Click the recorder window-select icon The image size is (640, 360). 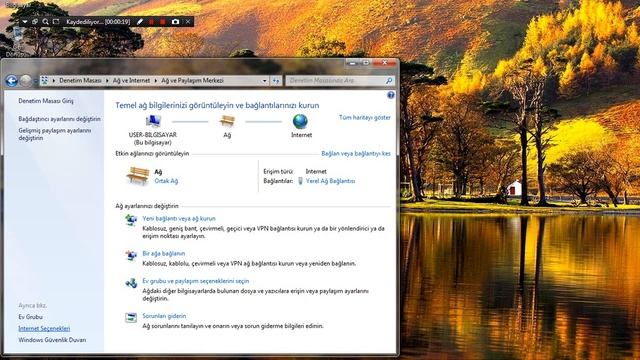35,22
